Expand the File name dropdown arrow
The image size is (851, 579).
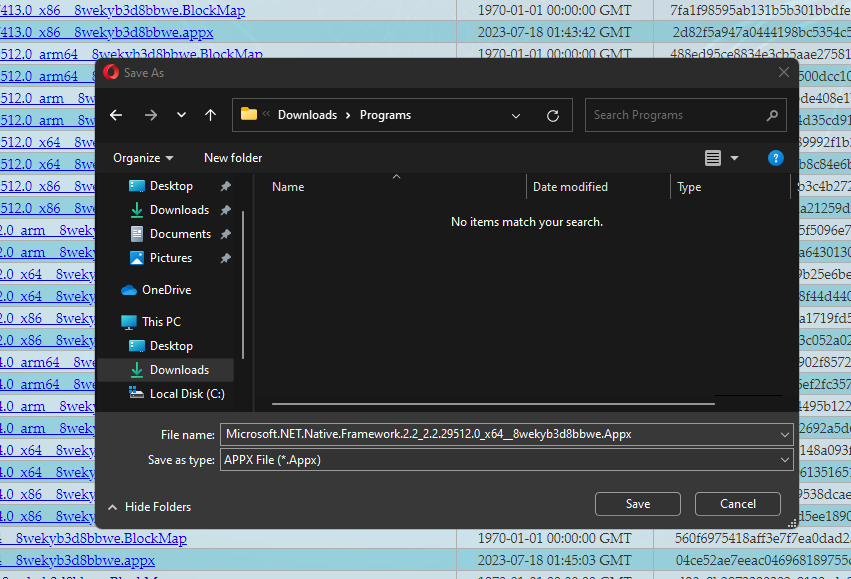click(x=785, y=435)
